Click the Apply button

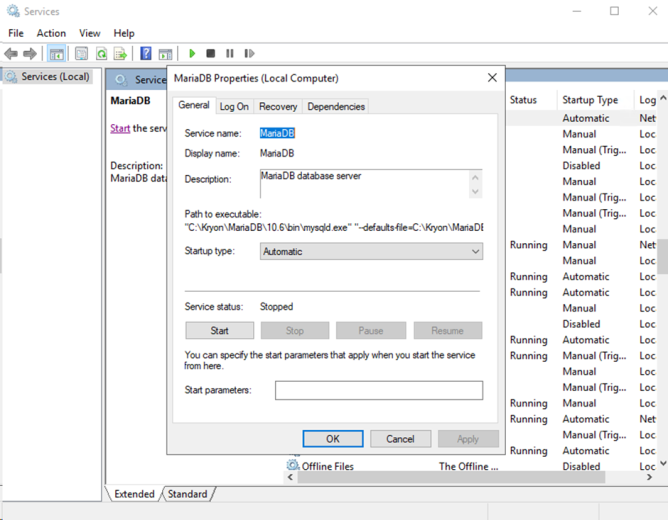(x=468, y=439)
